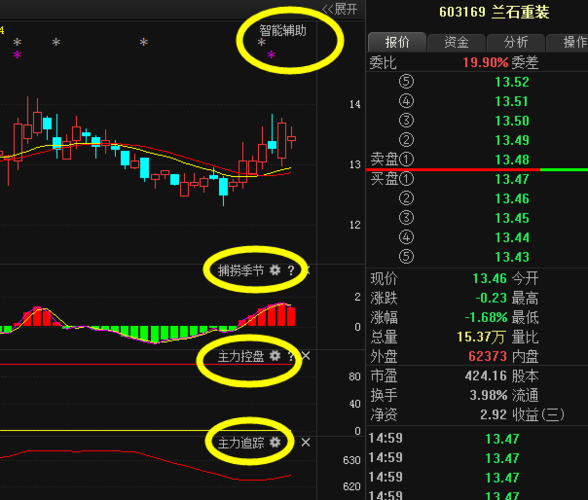Click the purple star signal under 智能辅助

point(272,56)
